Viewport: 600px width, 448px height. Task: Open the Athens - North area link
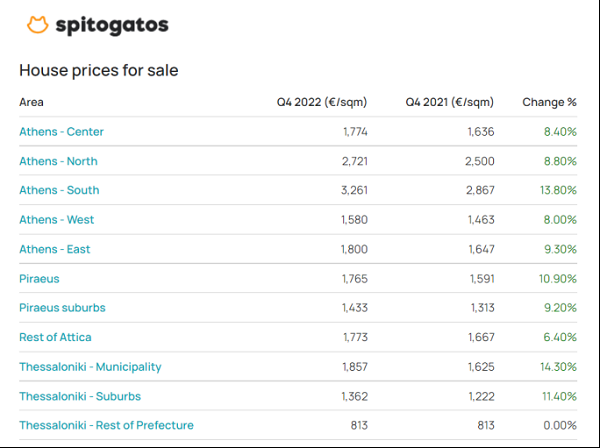click(x=58, y=161)
